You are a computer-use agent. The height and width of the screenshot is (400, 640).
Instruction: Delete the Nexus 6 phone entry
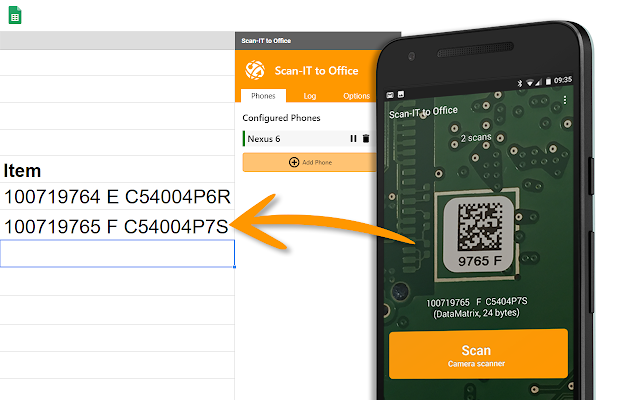click(366, 139)
